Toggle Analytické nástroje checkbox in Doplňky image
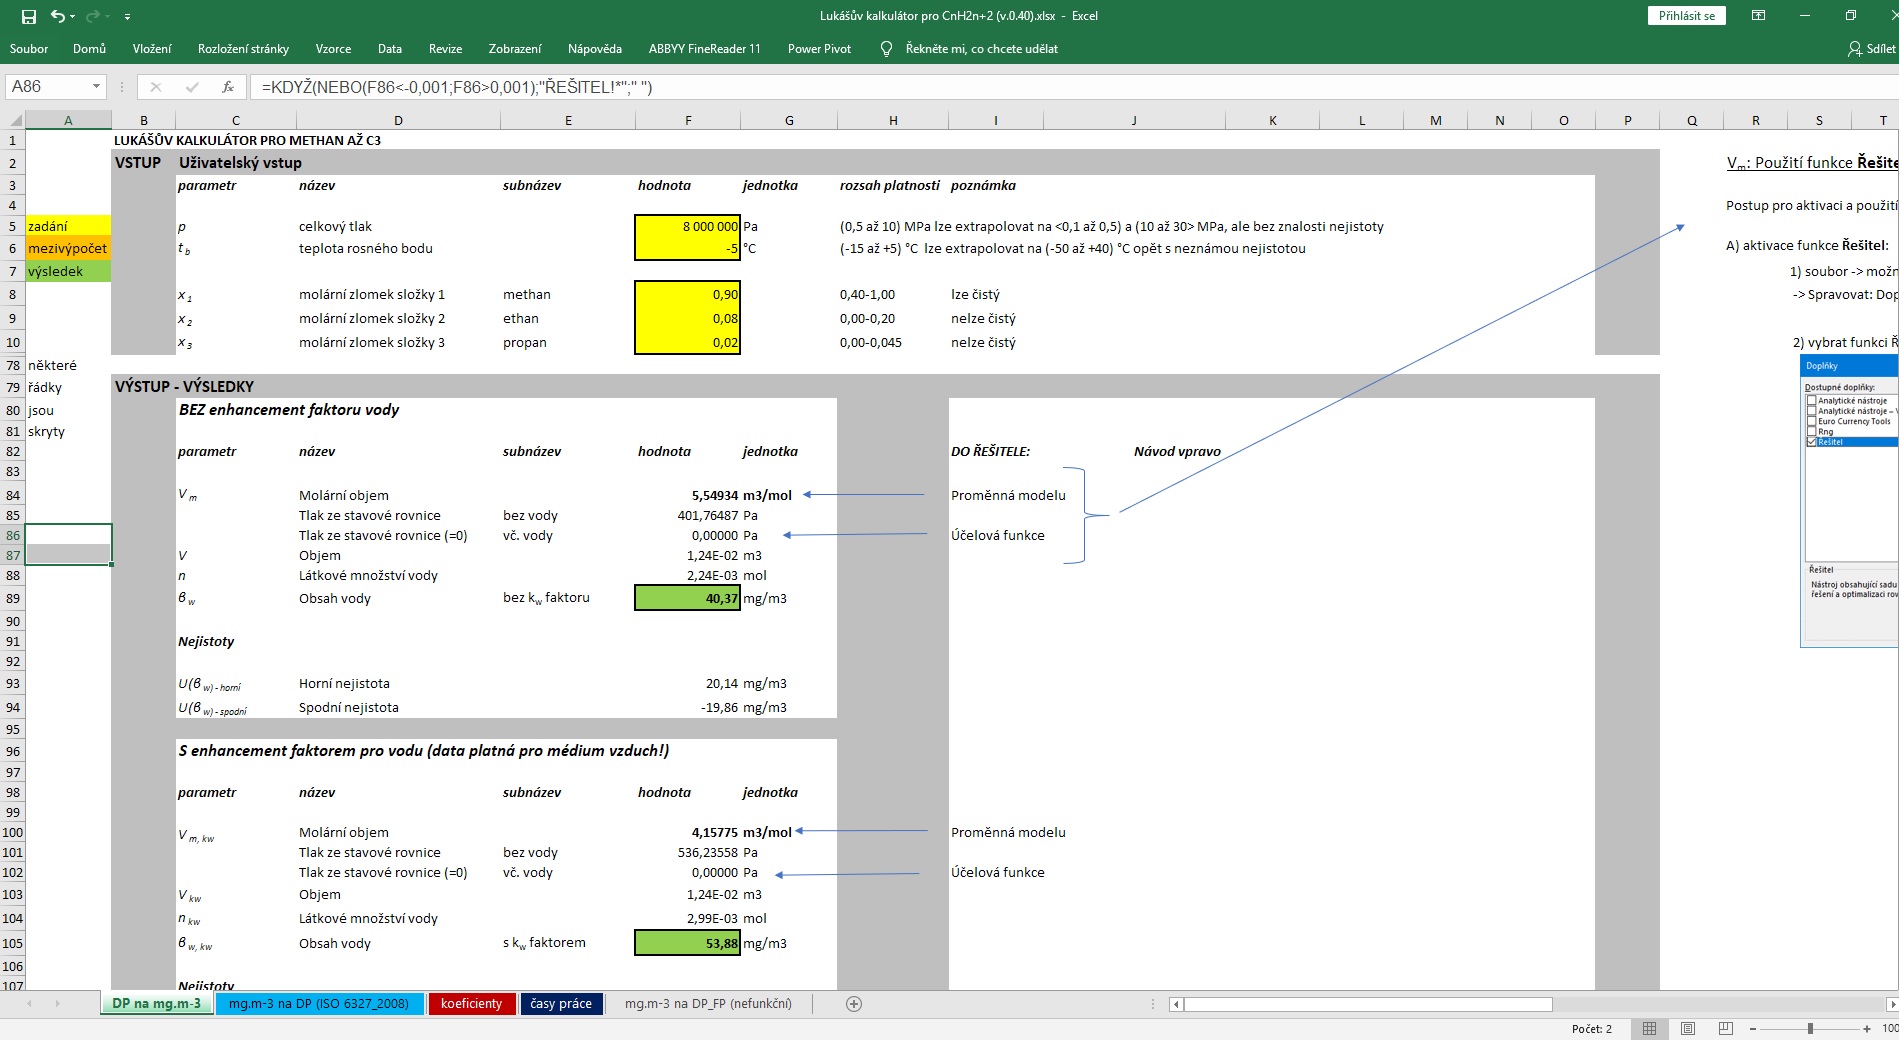 coord(1811,400)
